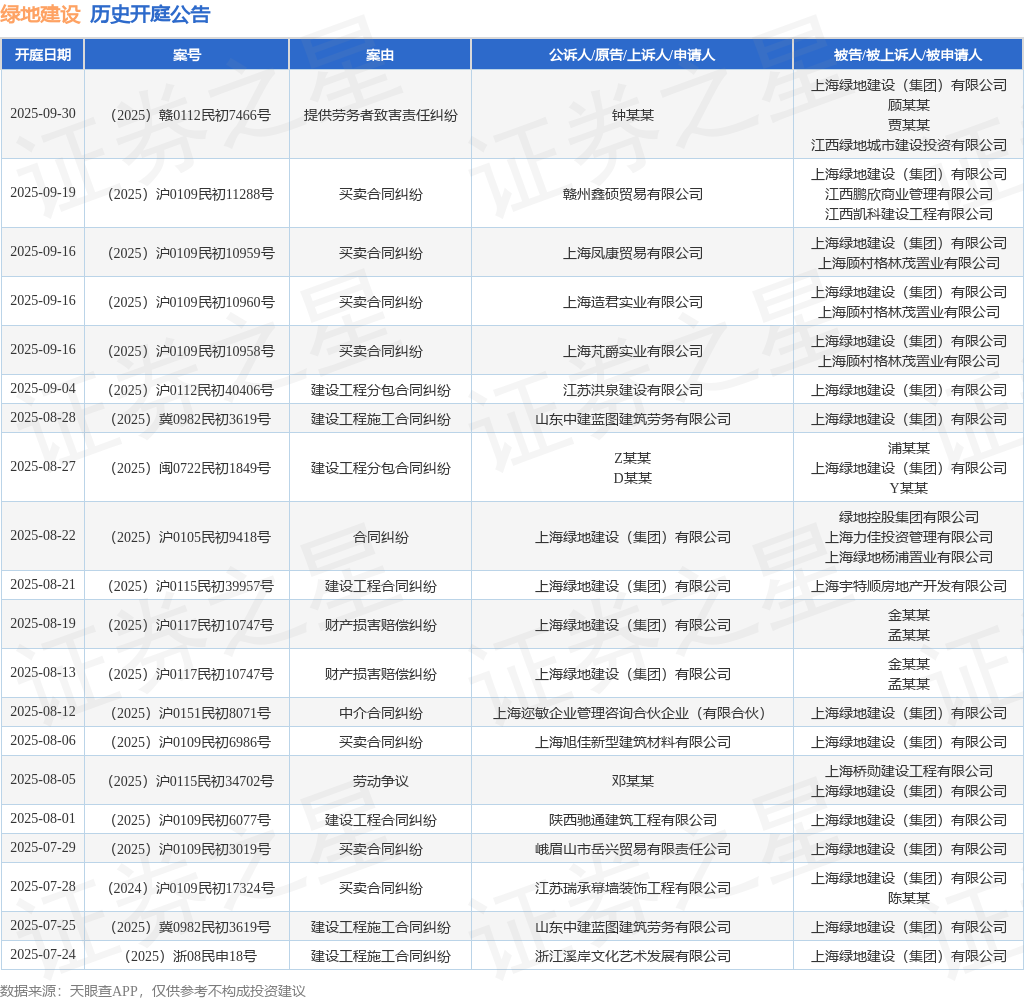Select date cell 2025-08-22

(43, 536)
